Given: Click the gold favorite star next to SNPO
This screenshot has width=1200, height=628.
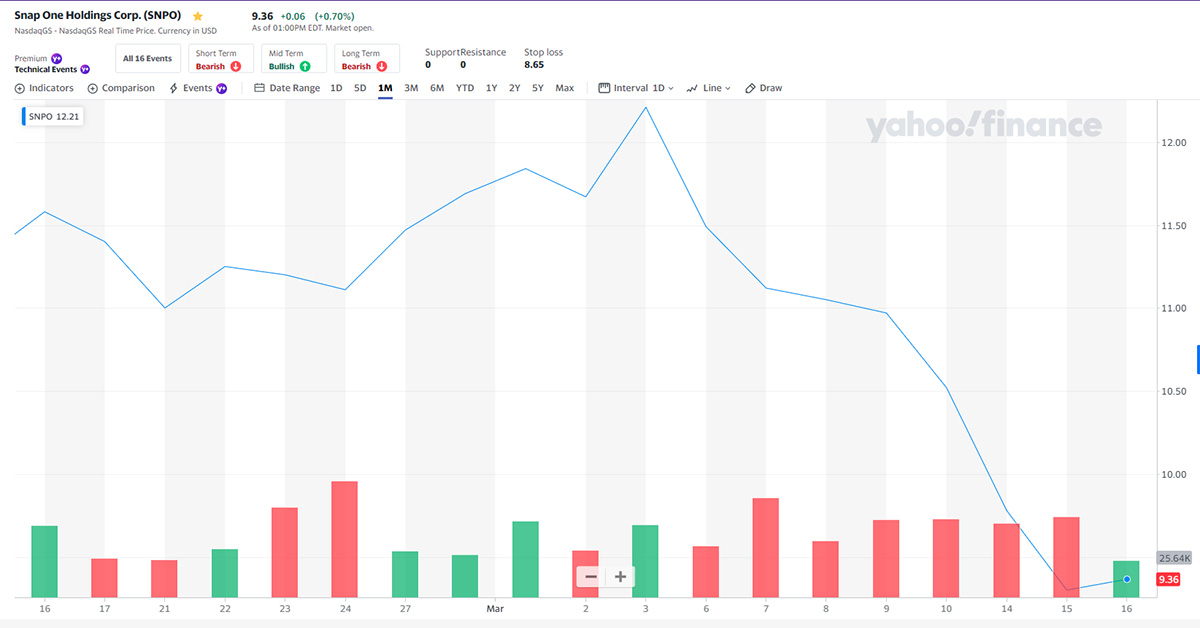Looking at the screenshot, I should pyautogui.click(x=198, y=17).
